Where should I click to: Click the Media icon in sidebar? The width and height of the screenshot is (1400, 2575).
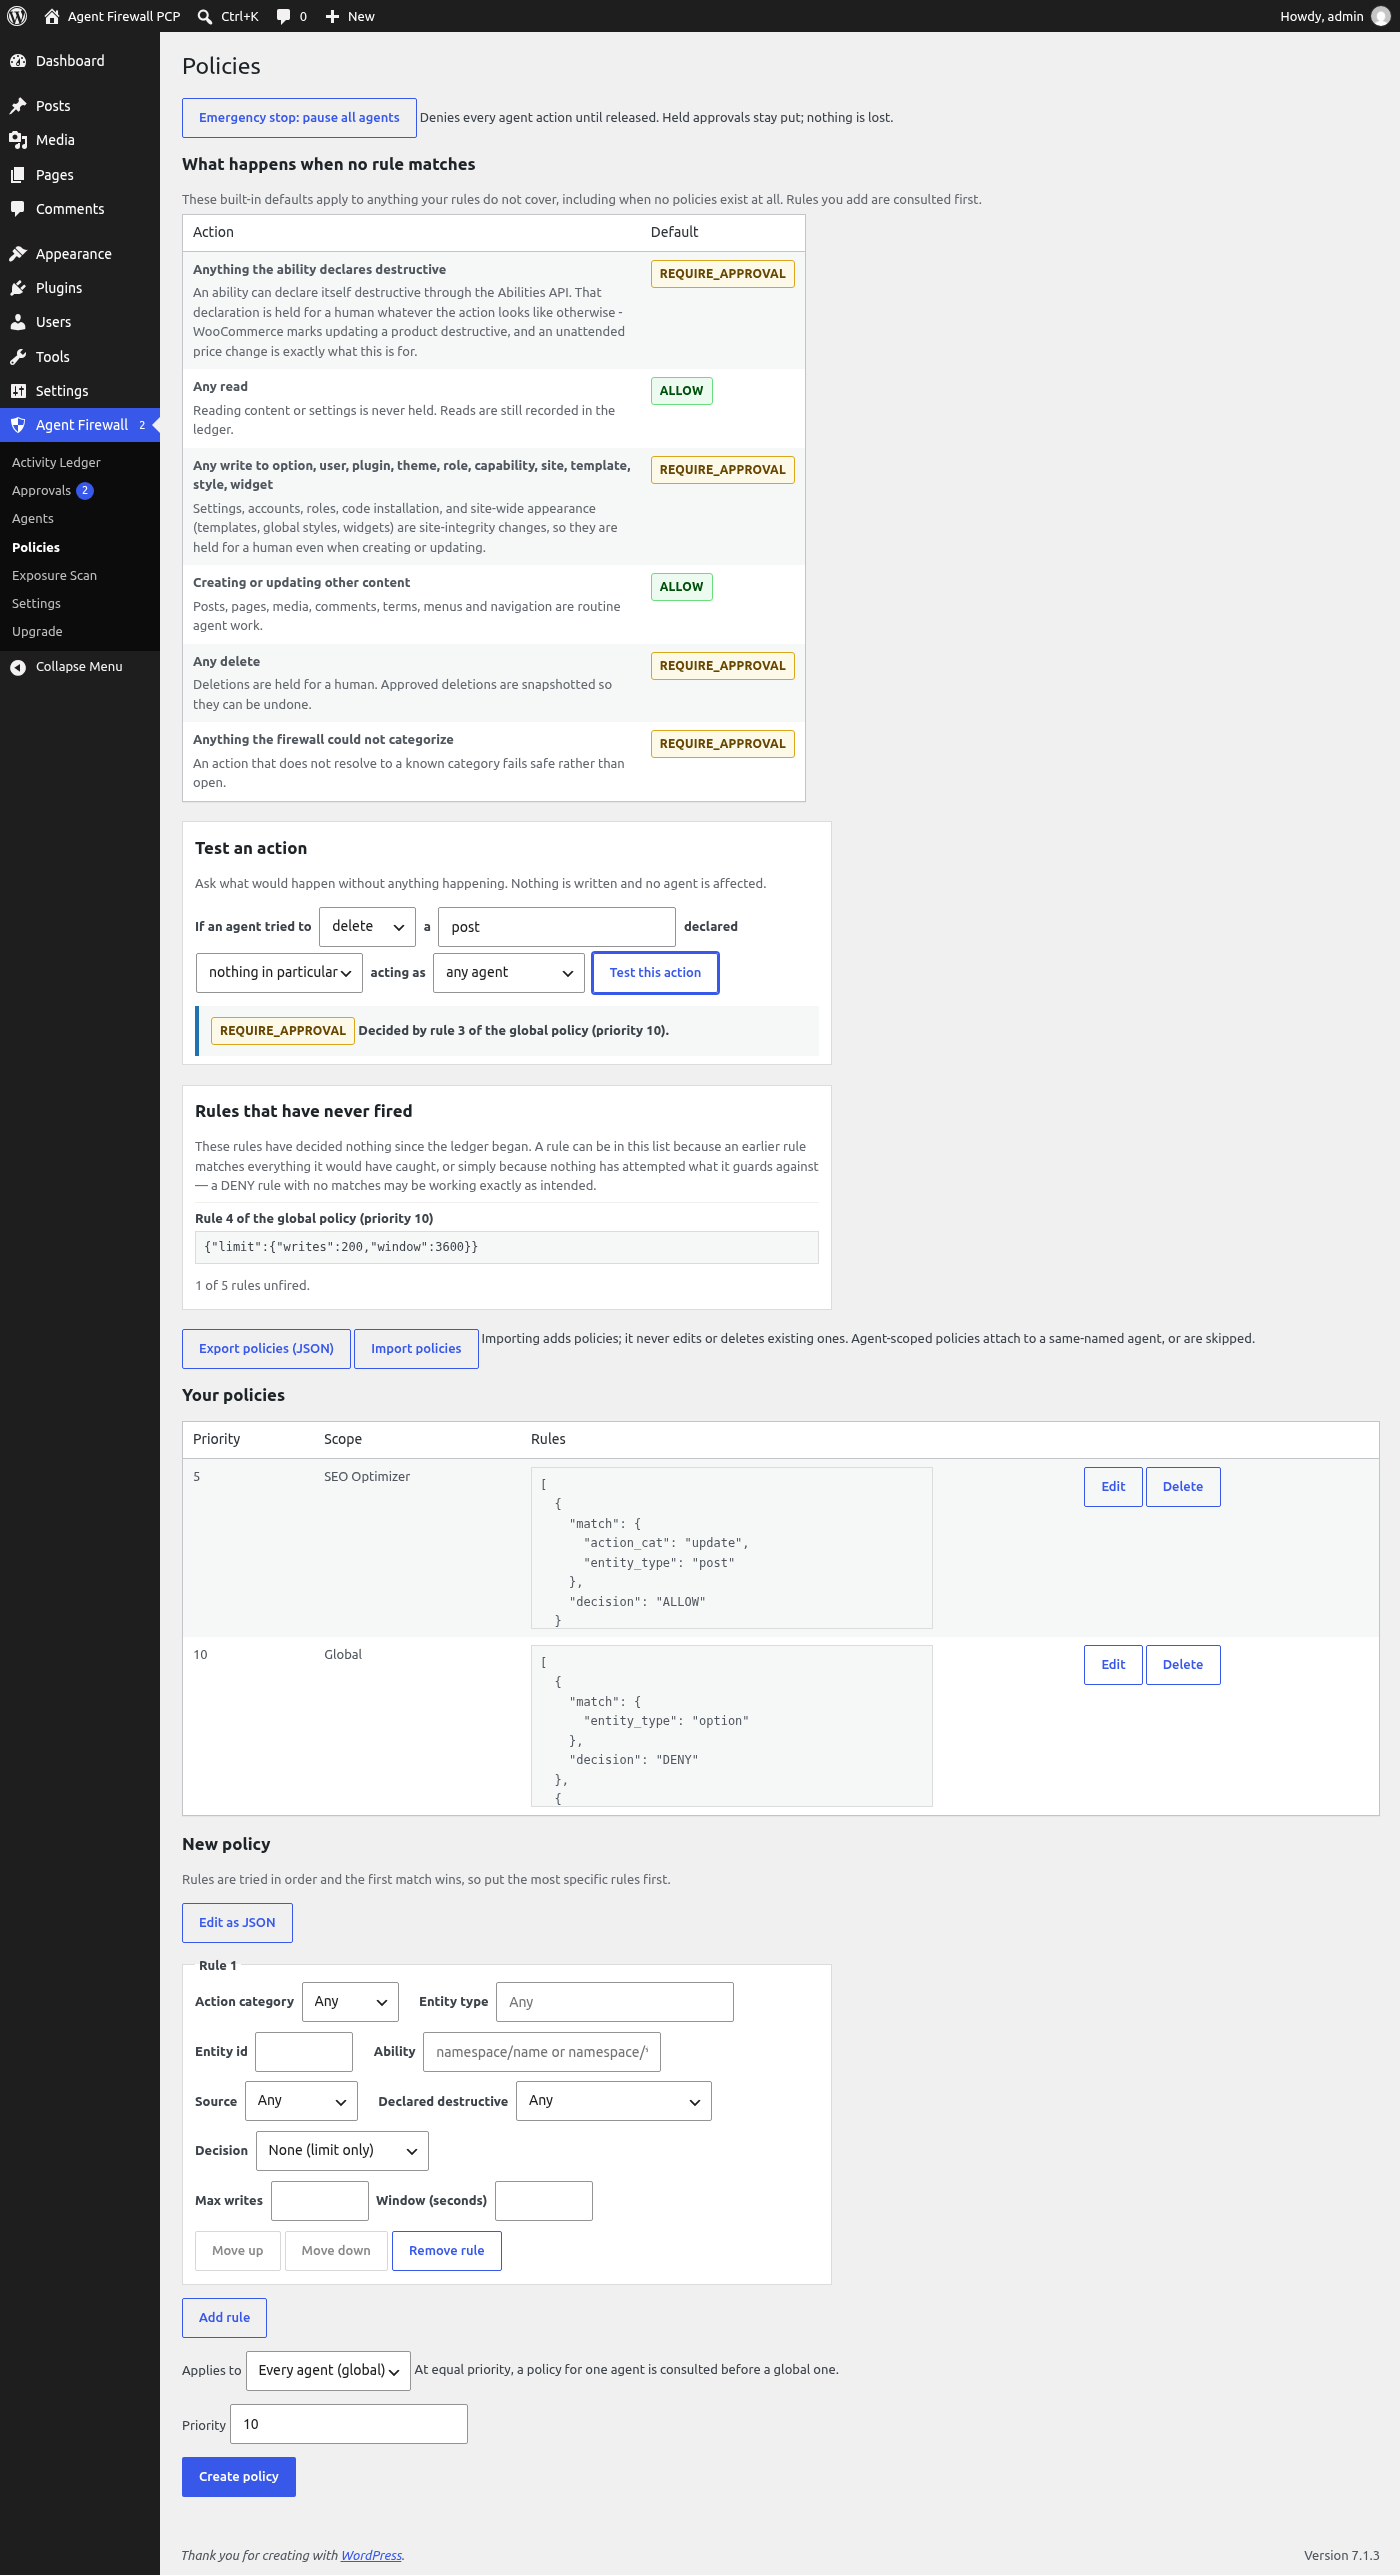click(x=18, y=140)
